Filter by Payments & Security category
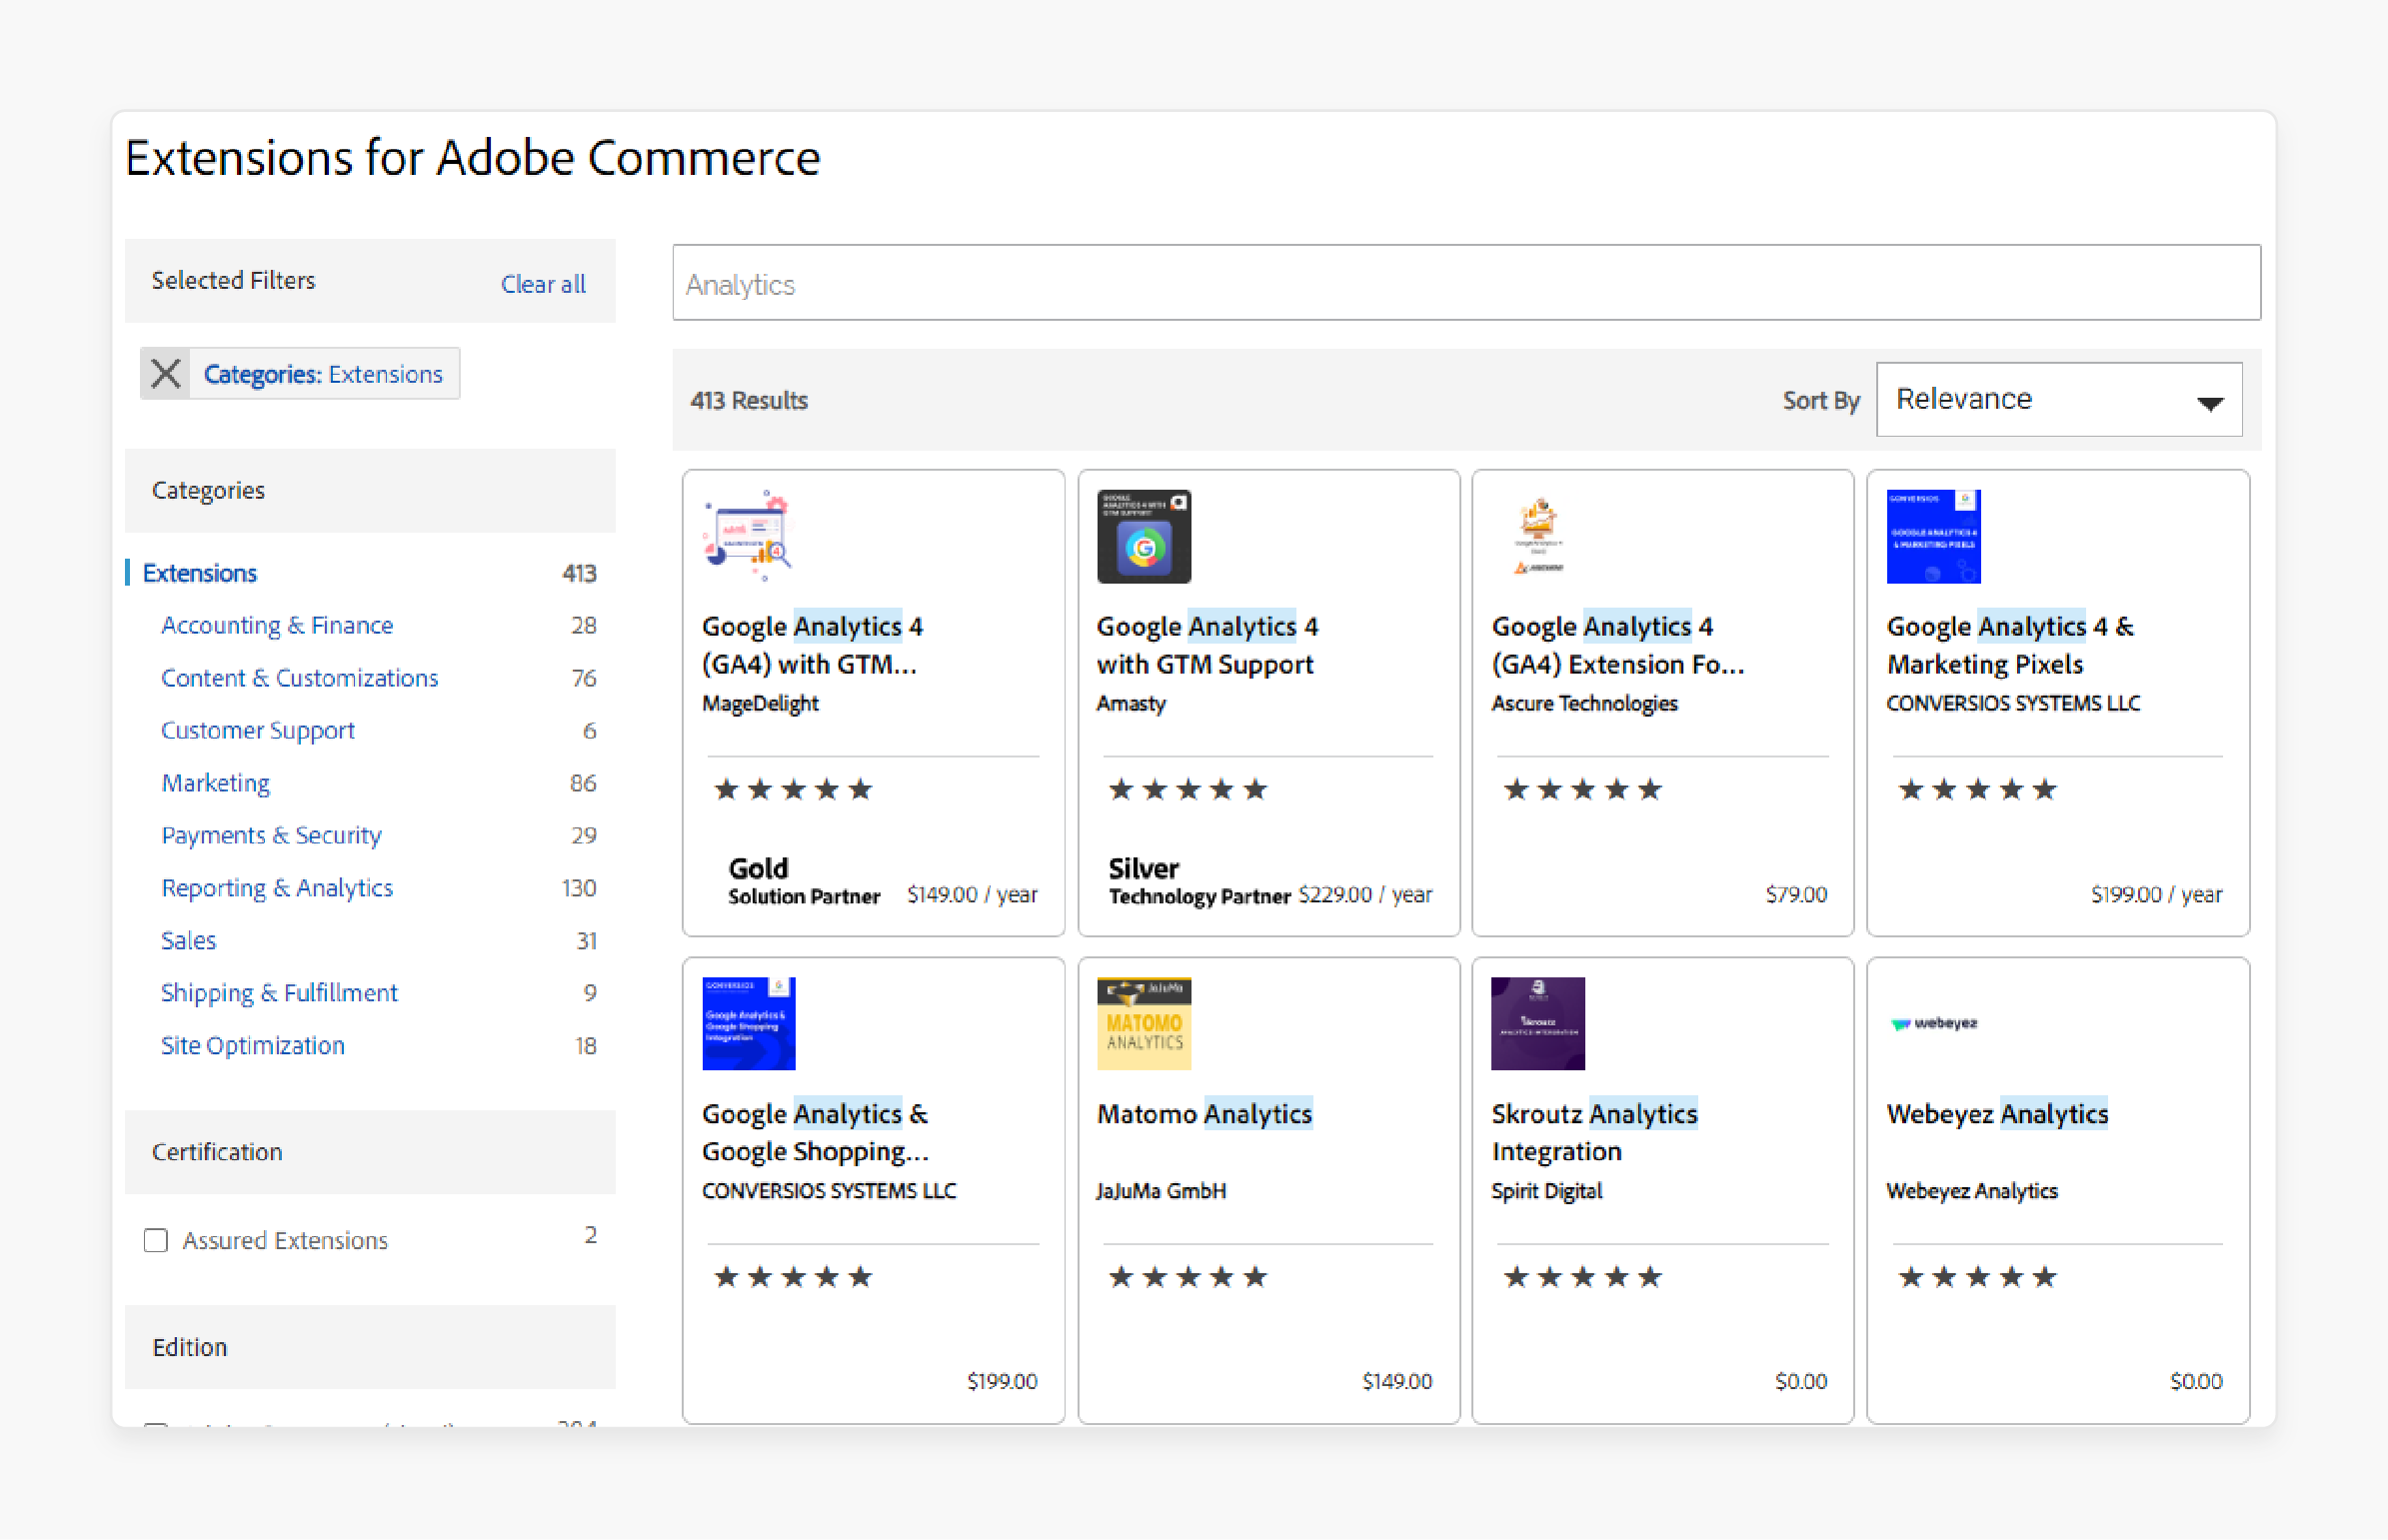The image size is (2388, 1540). tap(271, 835)
